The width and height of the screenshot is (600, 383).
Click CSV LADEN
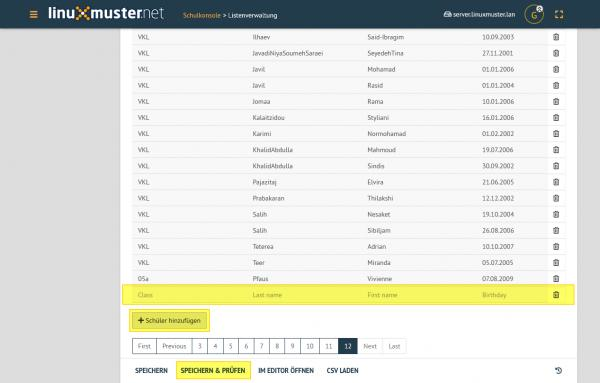tap(342, 370)
